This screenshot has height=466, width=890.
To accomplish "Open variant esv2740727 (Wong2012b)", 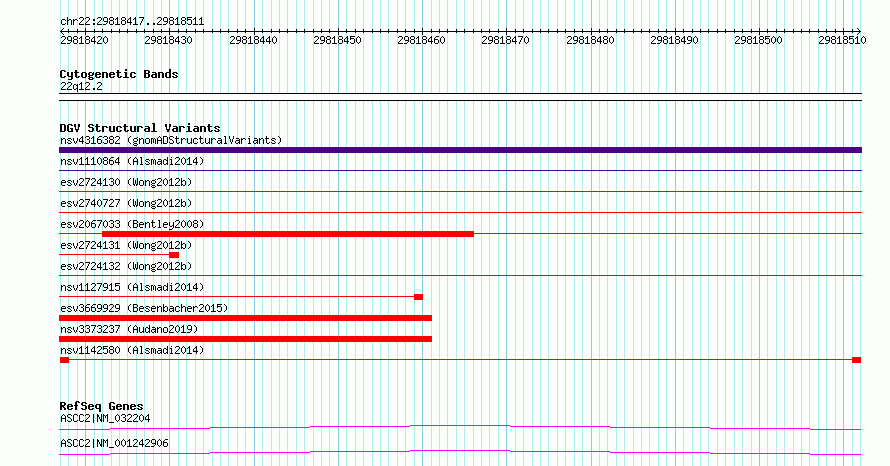I will tap(126, 203).
